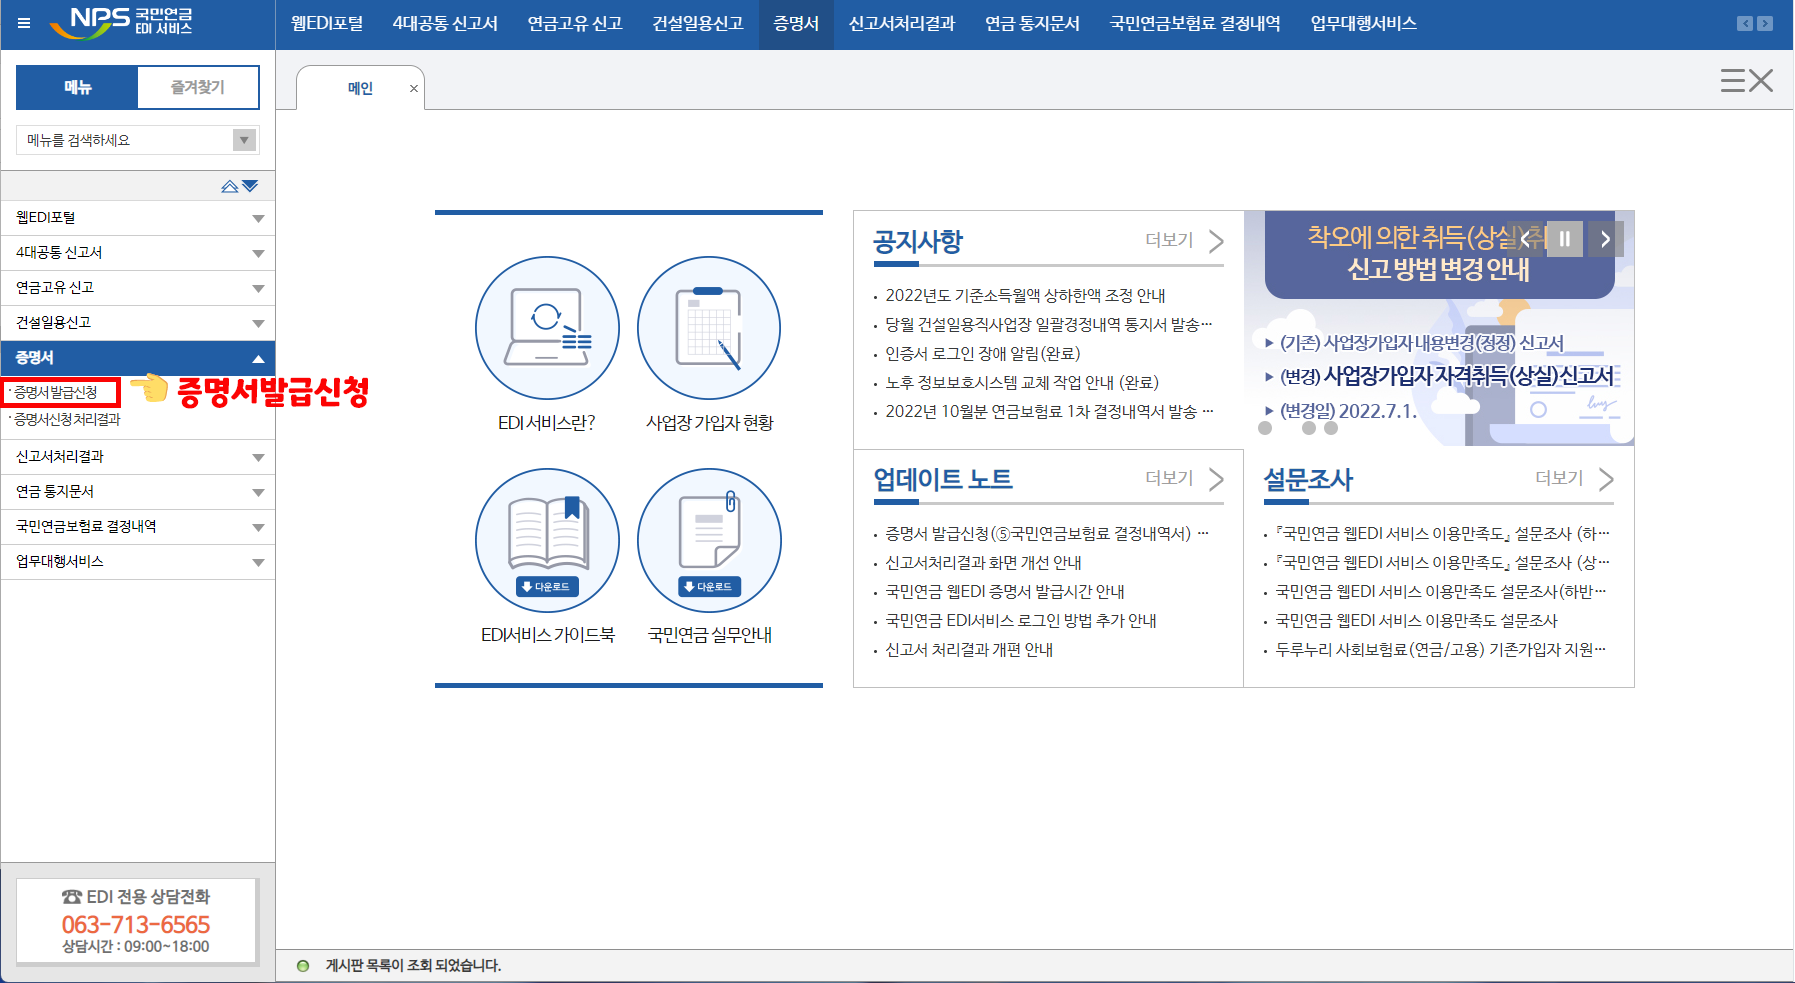Open 건설일용신고 in the top menu

[x=698, y=23]
